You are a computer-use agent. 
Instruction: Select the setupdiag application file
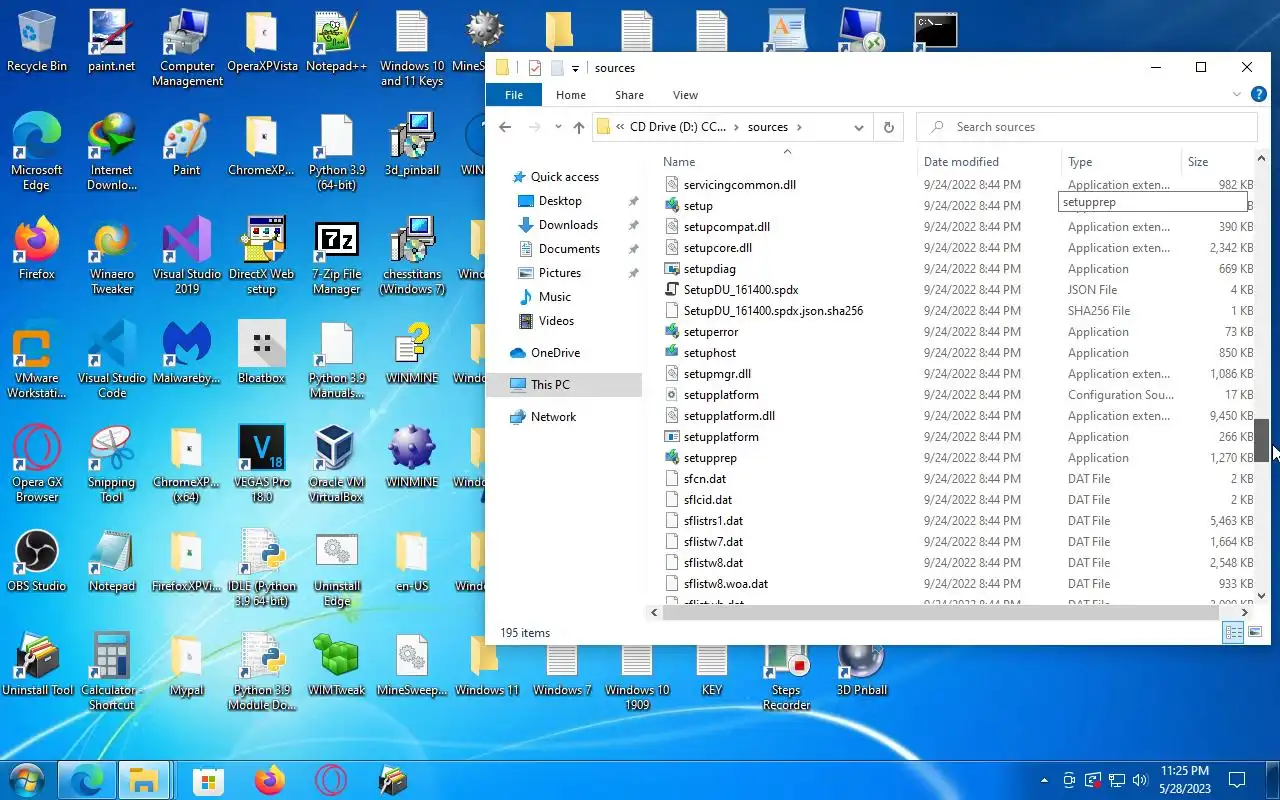point(710,269)
